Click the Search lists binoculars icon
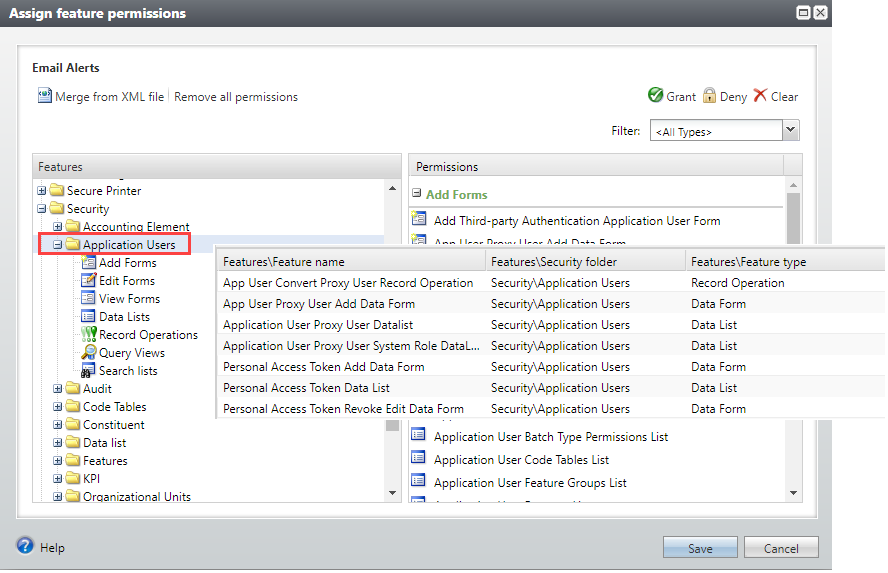 (x=88, y=370)
